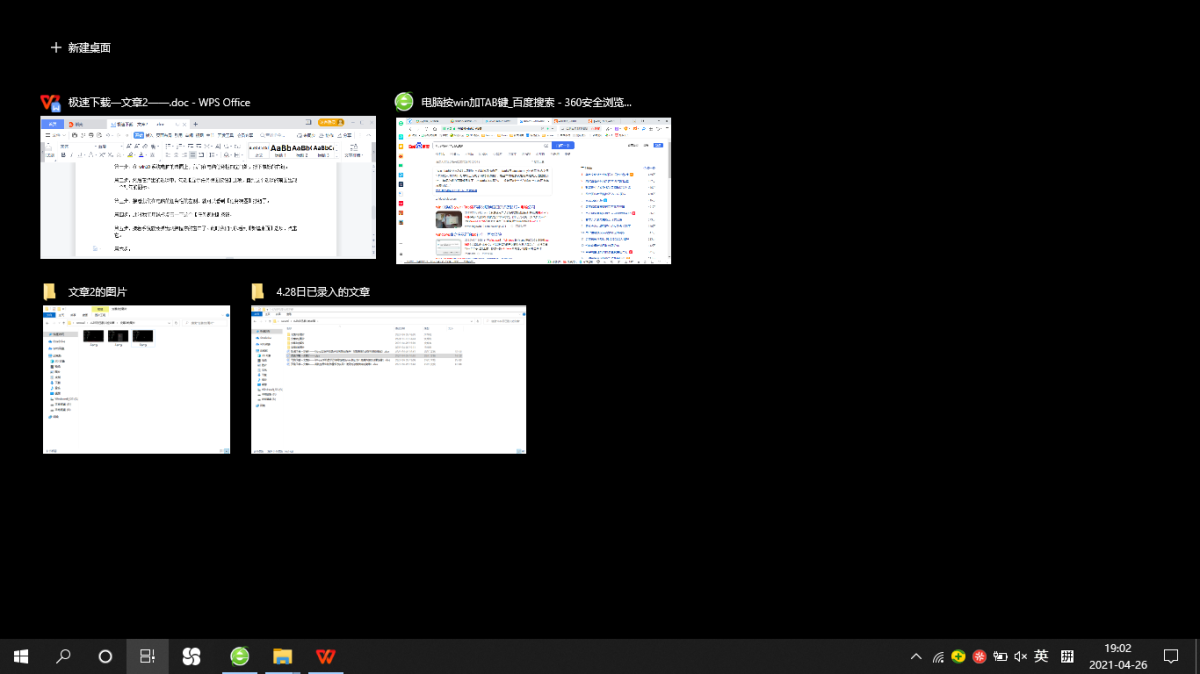The image size is (1200, 674).
Task: Click the taskbar search magnifier icon
Action: (63, 656)
